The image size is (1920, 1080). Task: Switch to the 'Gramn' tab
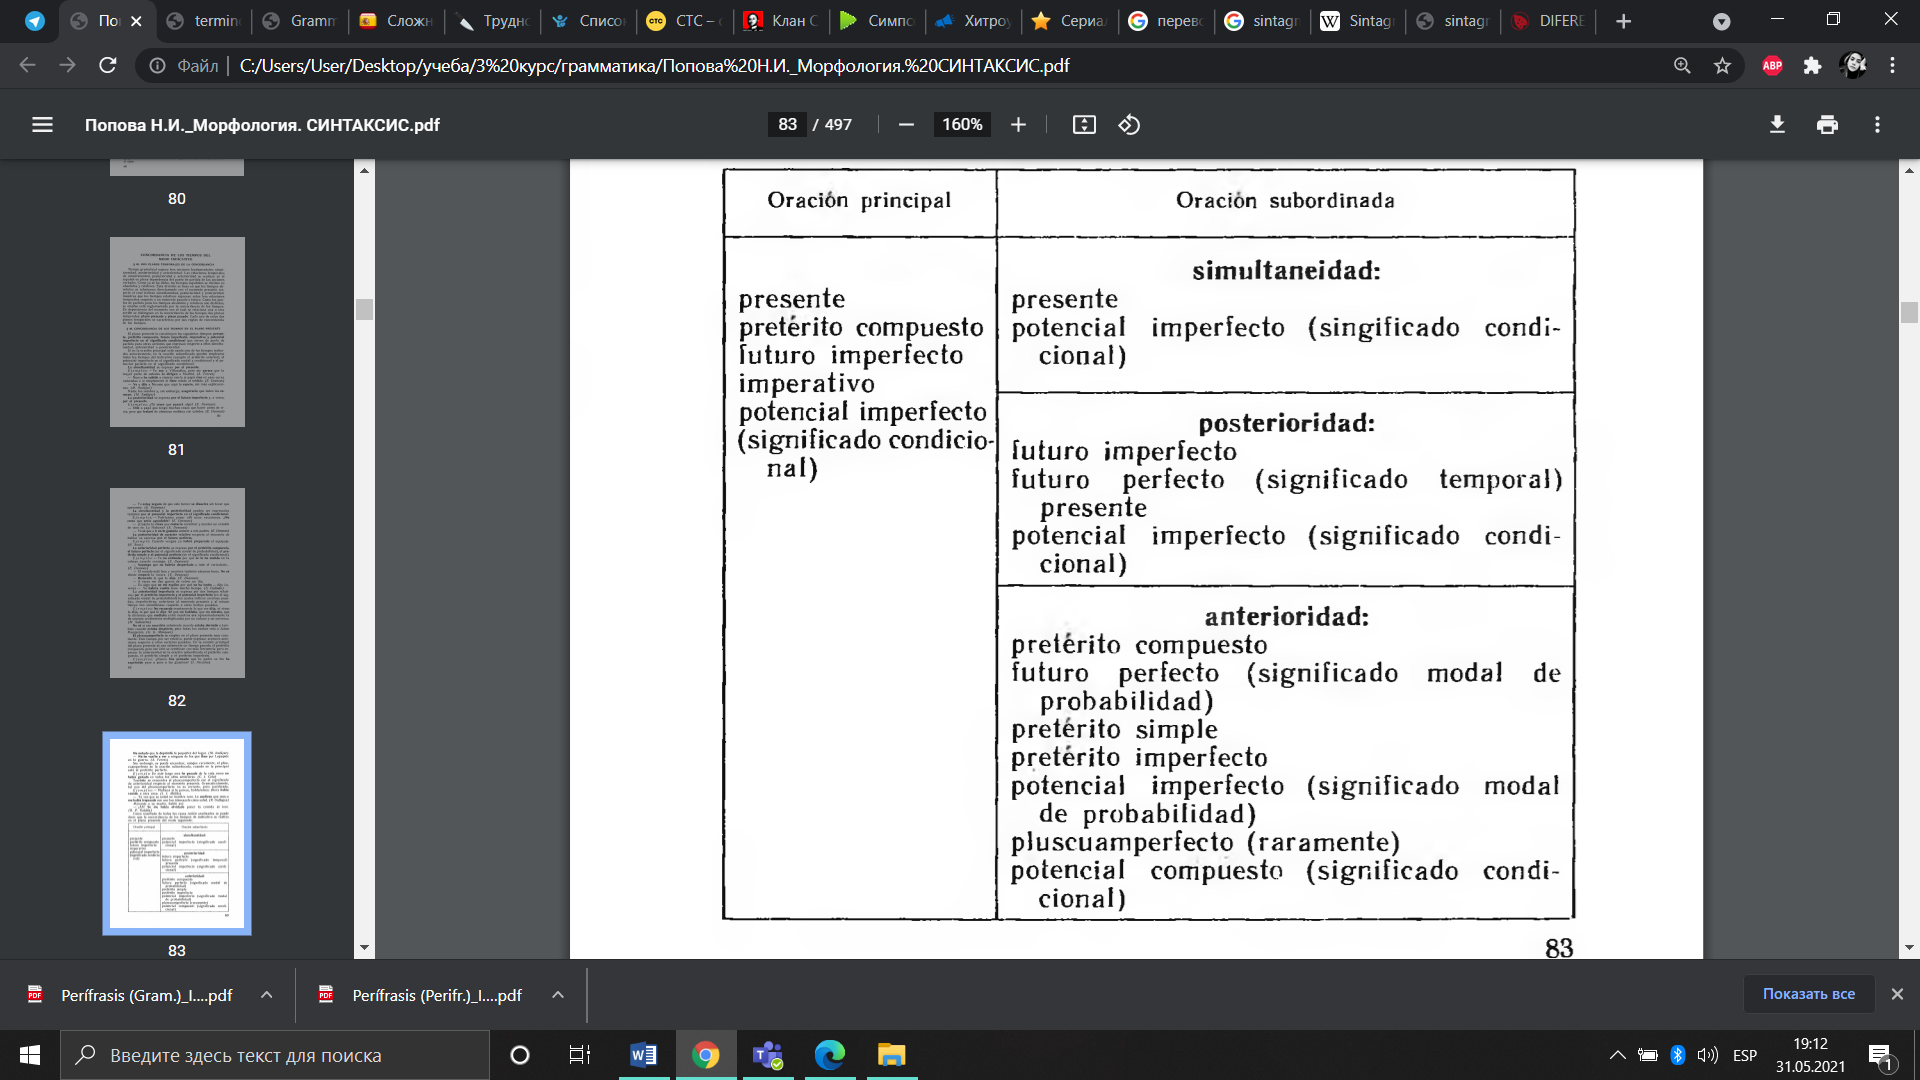click(x=299, y=21)
